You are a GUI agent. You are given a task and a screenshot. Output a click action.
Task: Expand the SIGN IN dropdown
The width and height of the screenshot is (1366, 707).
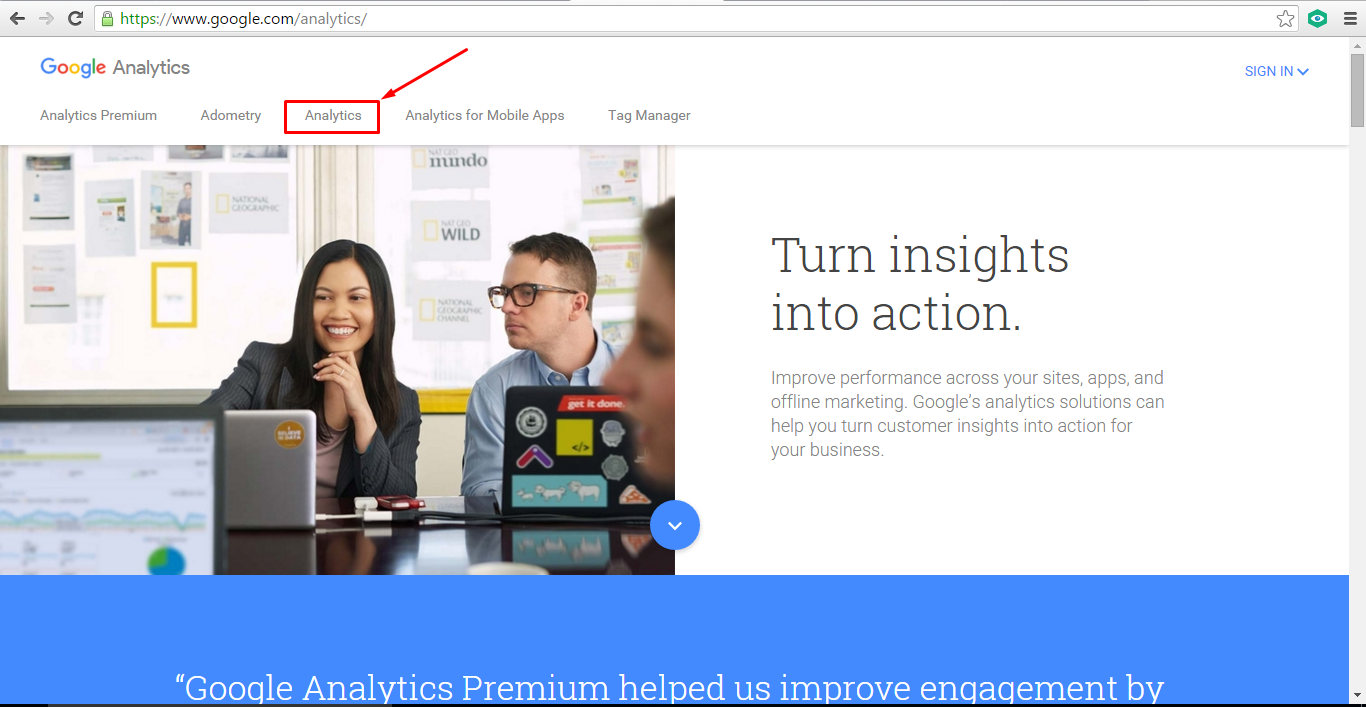coord(1277,71)
